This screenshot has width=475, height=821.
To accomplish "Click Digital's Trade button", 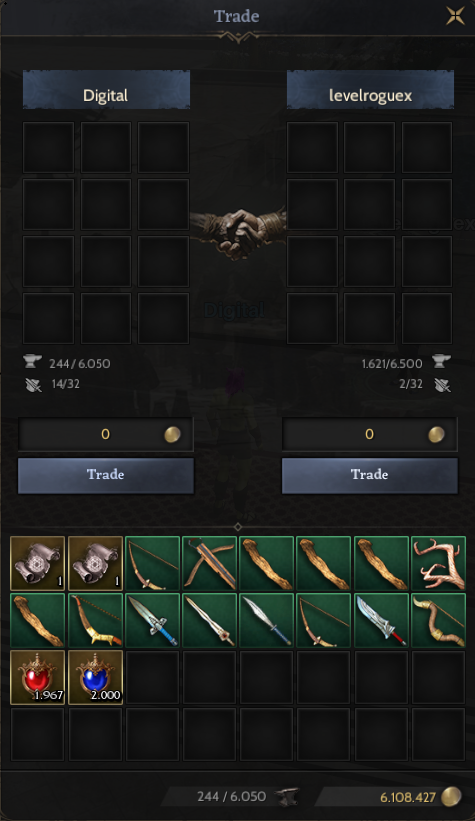I will (x=106, y=475).
